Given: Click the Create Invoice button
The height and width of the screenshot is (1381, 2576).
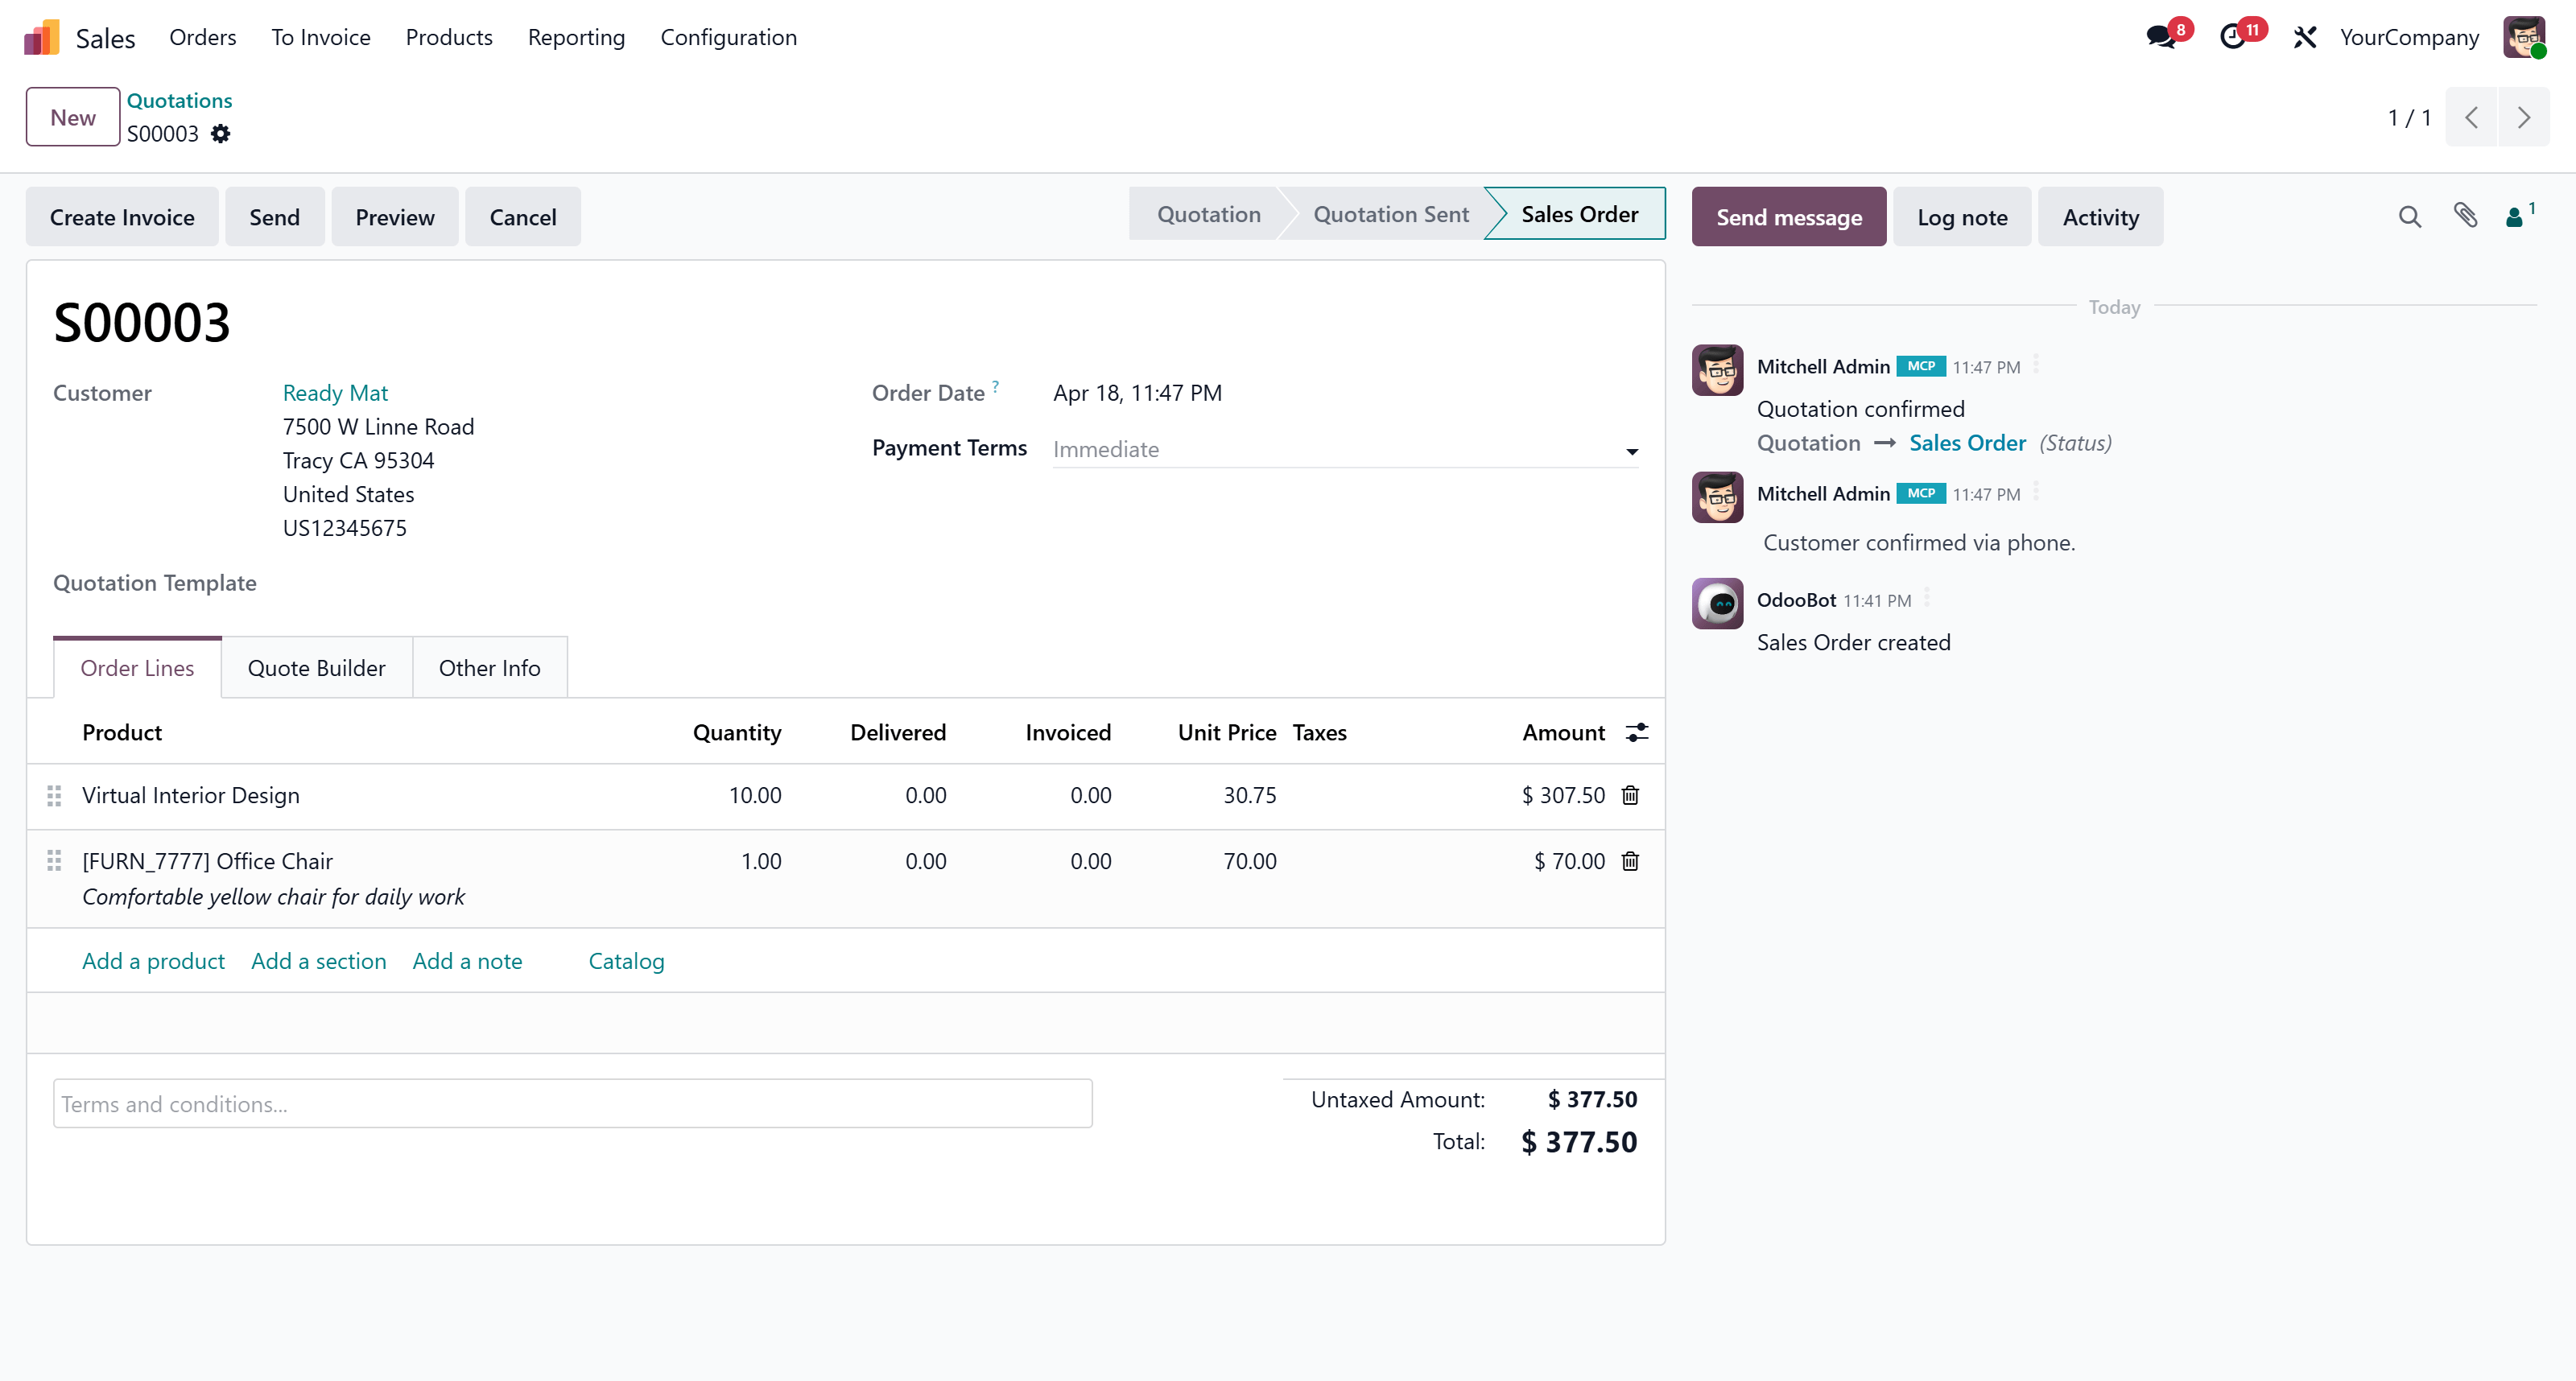Looking at the screenshot, I should pos(122,217).
